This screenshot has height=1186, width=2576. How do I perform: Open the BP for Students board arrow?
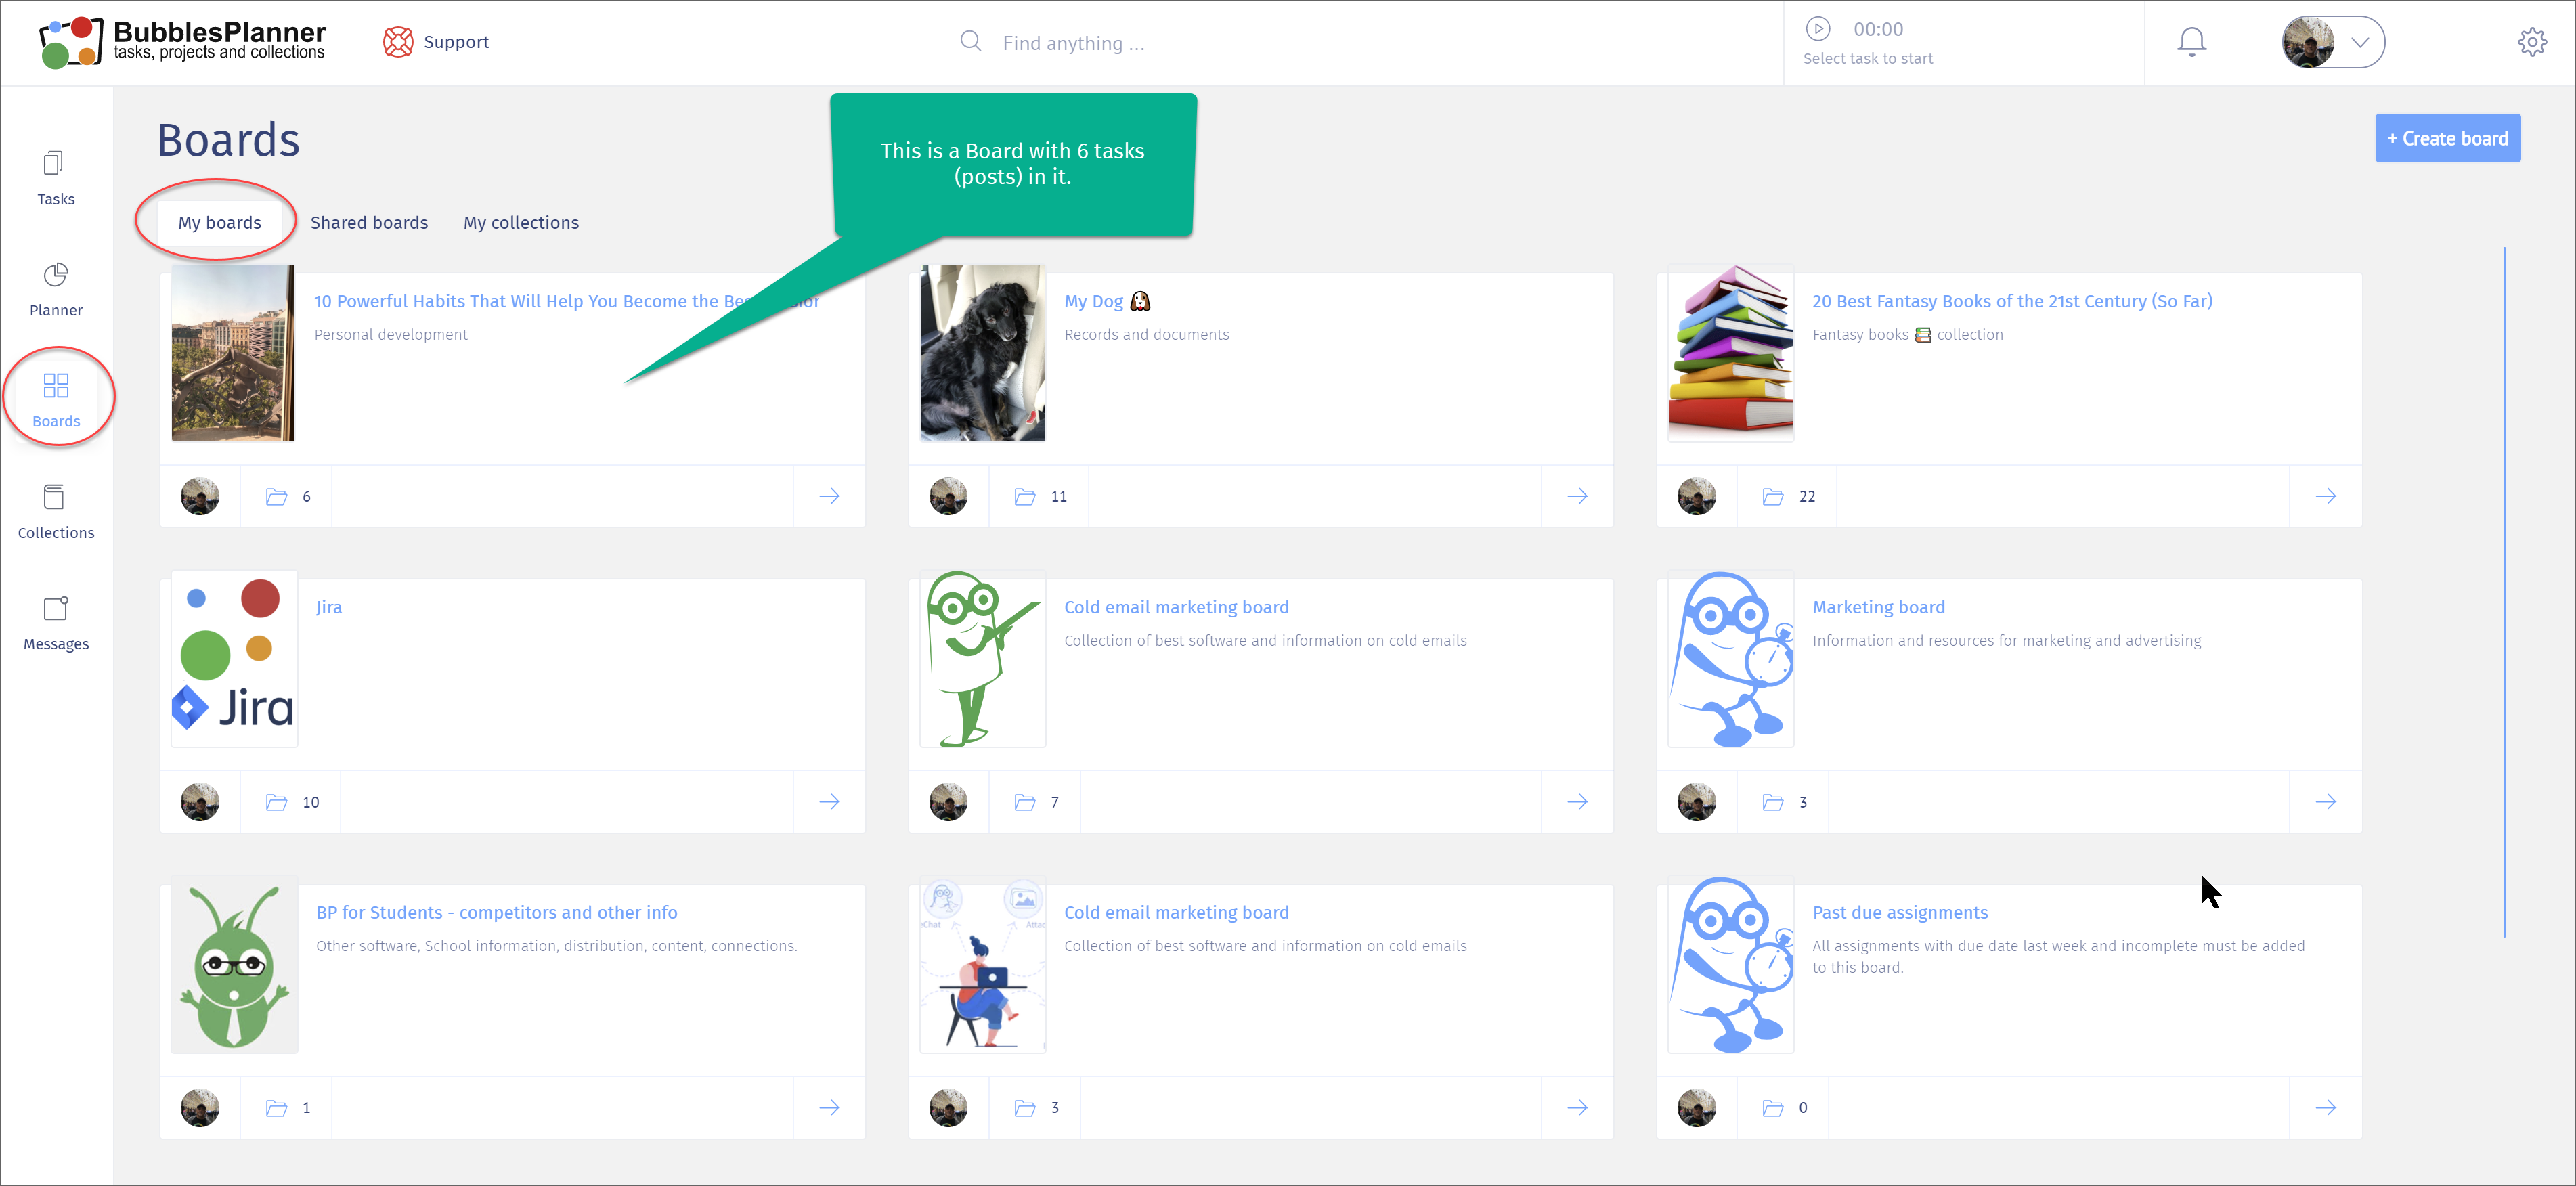pyautogui.click(x=829, y=1107)
